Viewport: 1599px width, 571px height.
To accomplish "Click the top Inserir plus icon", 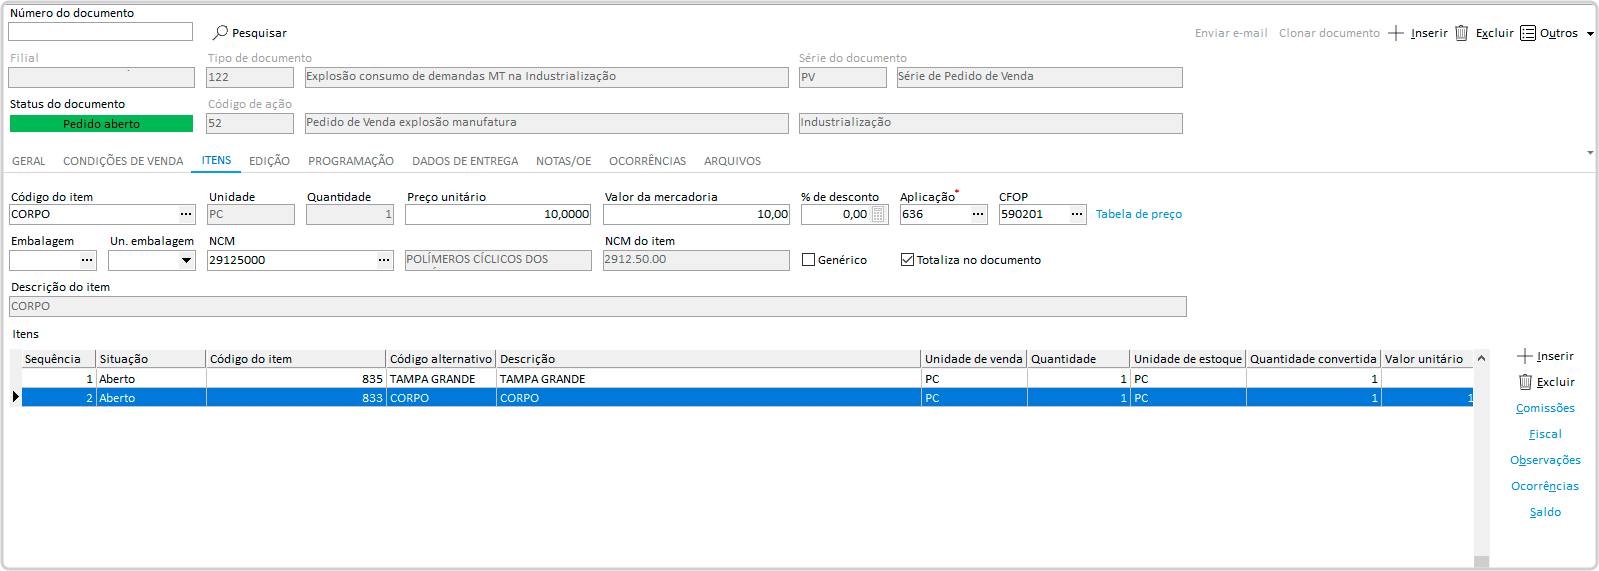I will [1396, 33].
